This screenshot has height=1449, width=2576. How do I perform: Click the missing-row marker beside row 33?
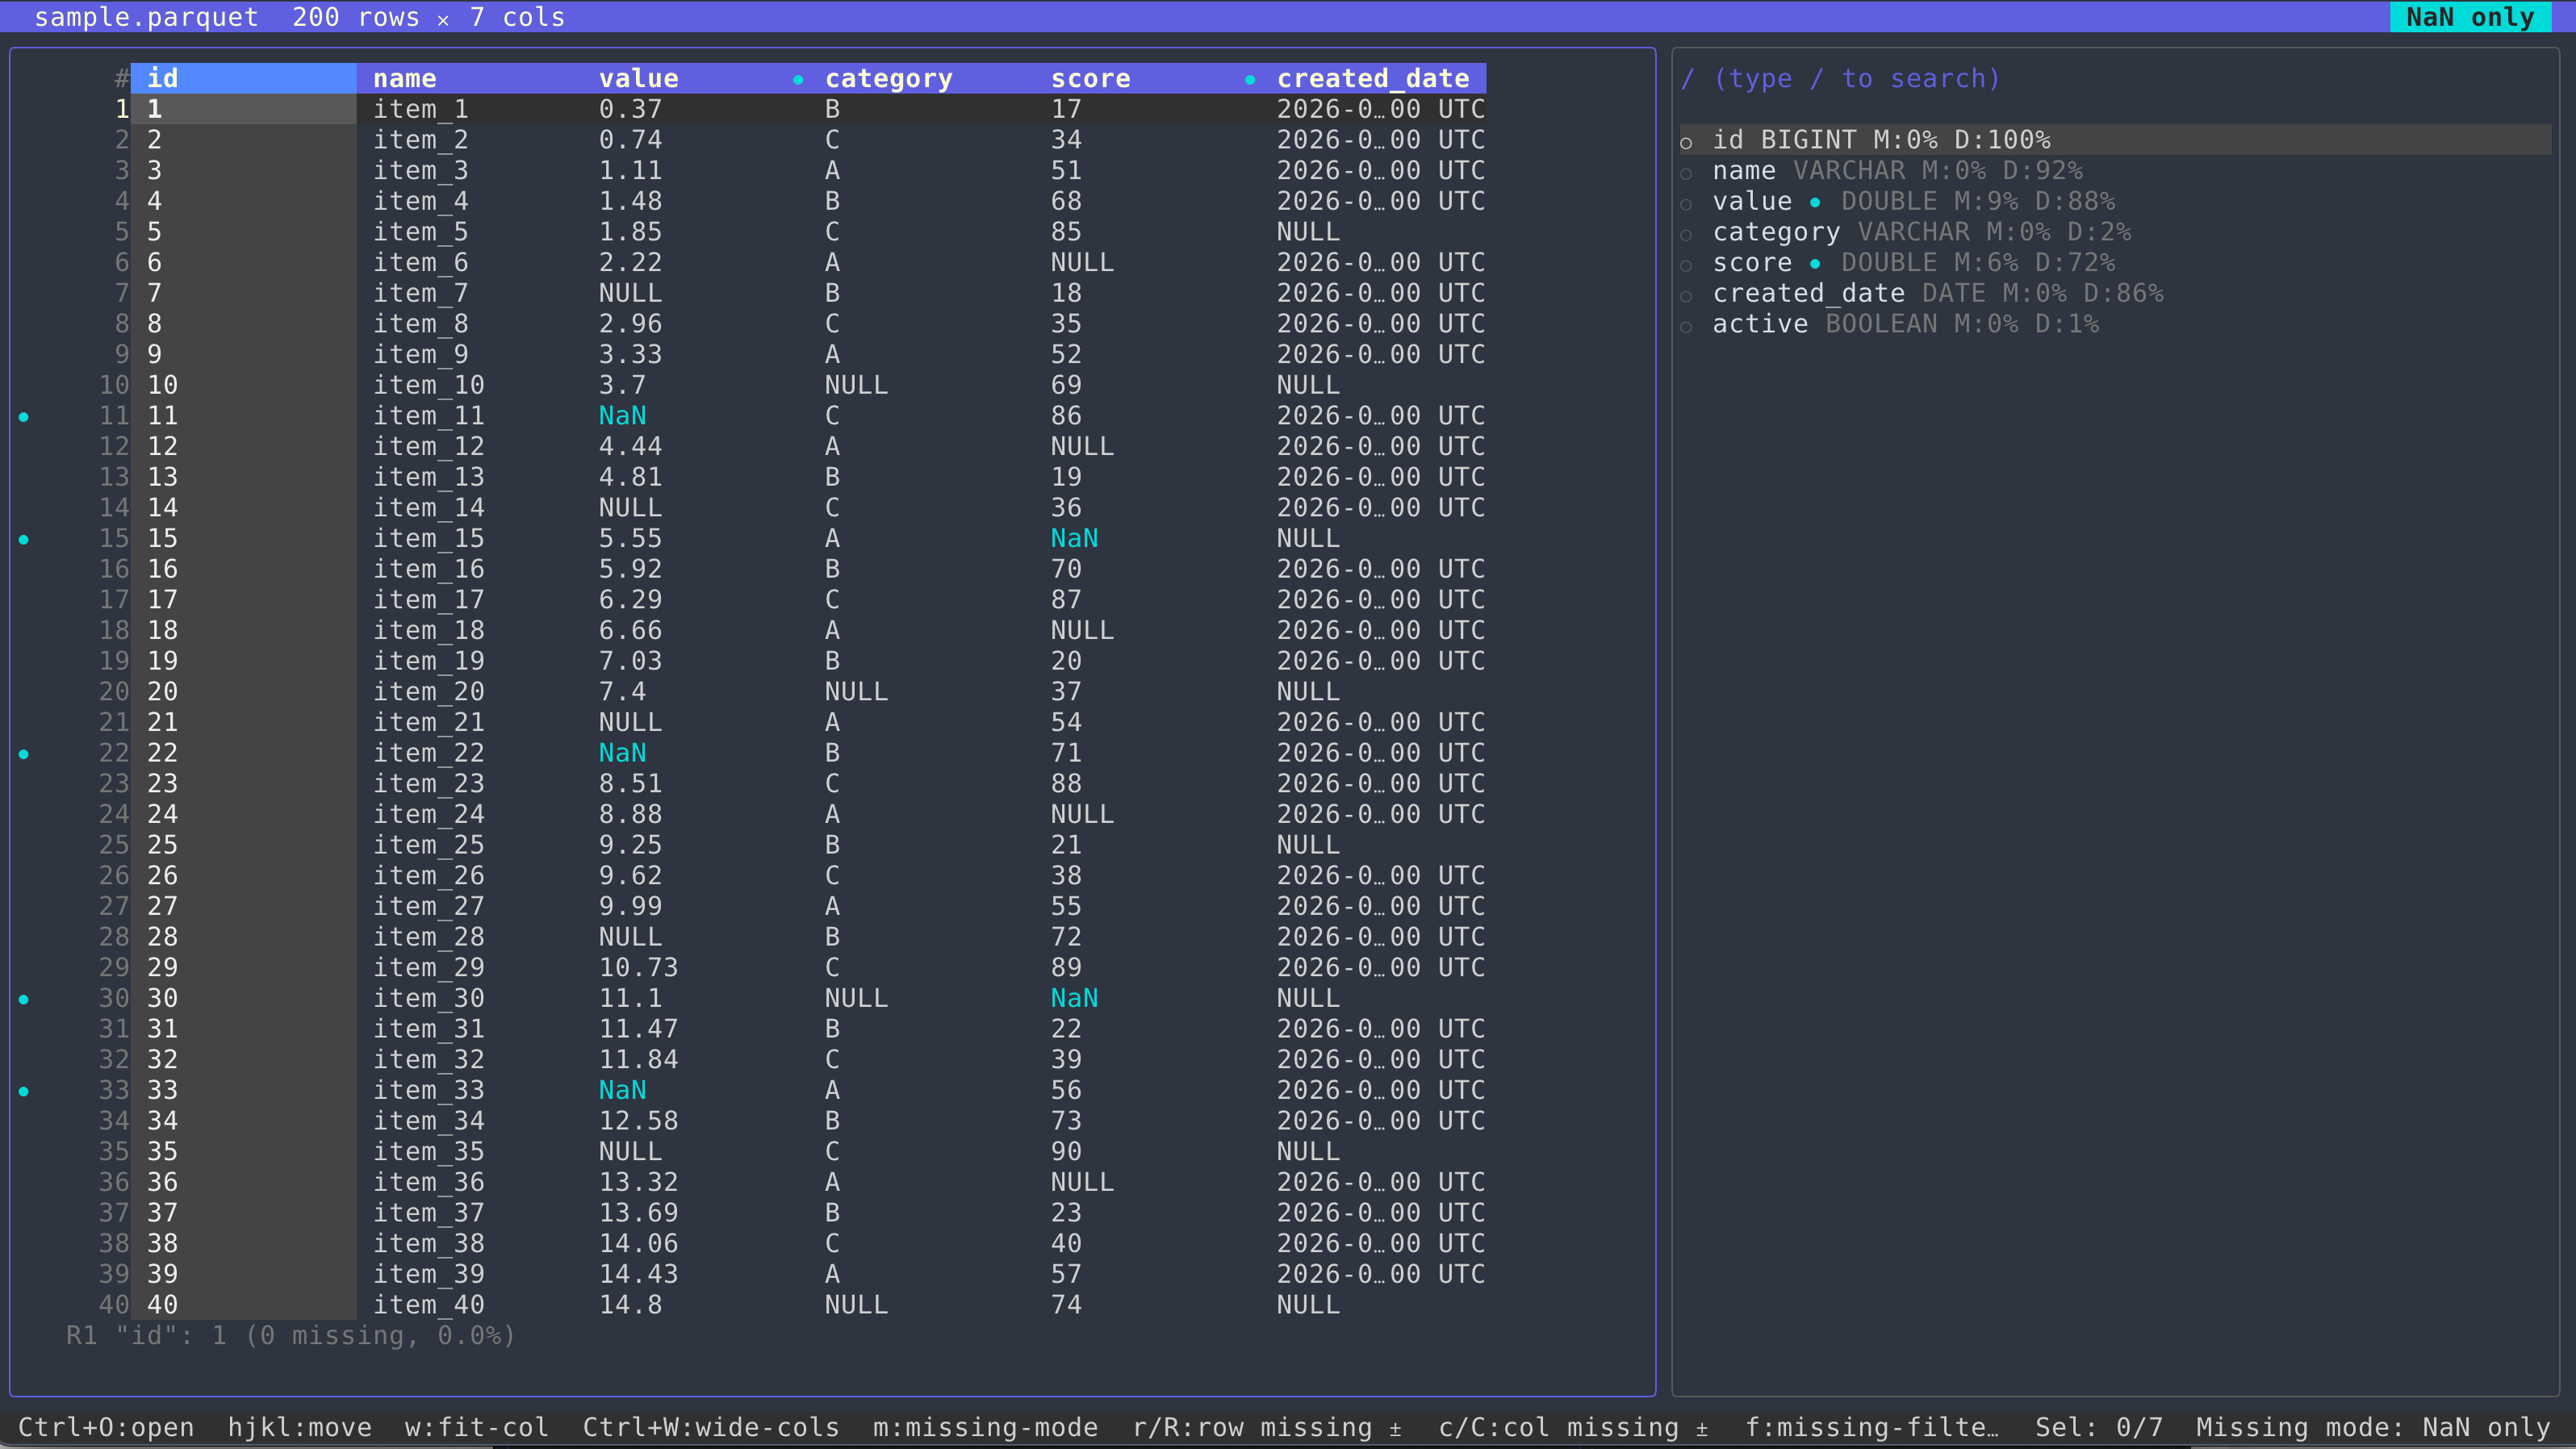24,1090
